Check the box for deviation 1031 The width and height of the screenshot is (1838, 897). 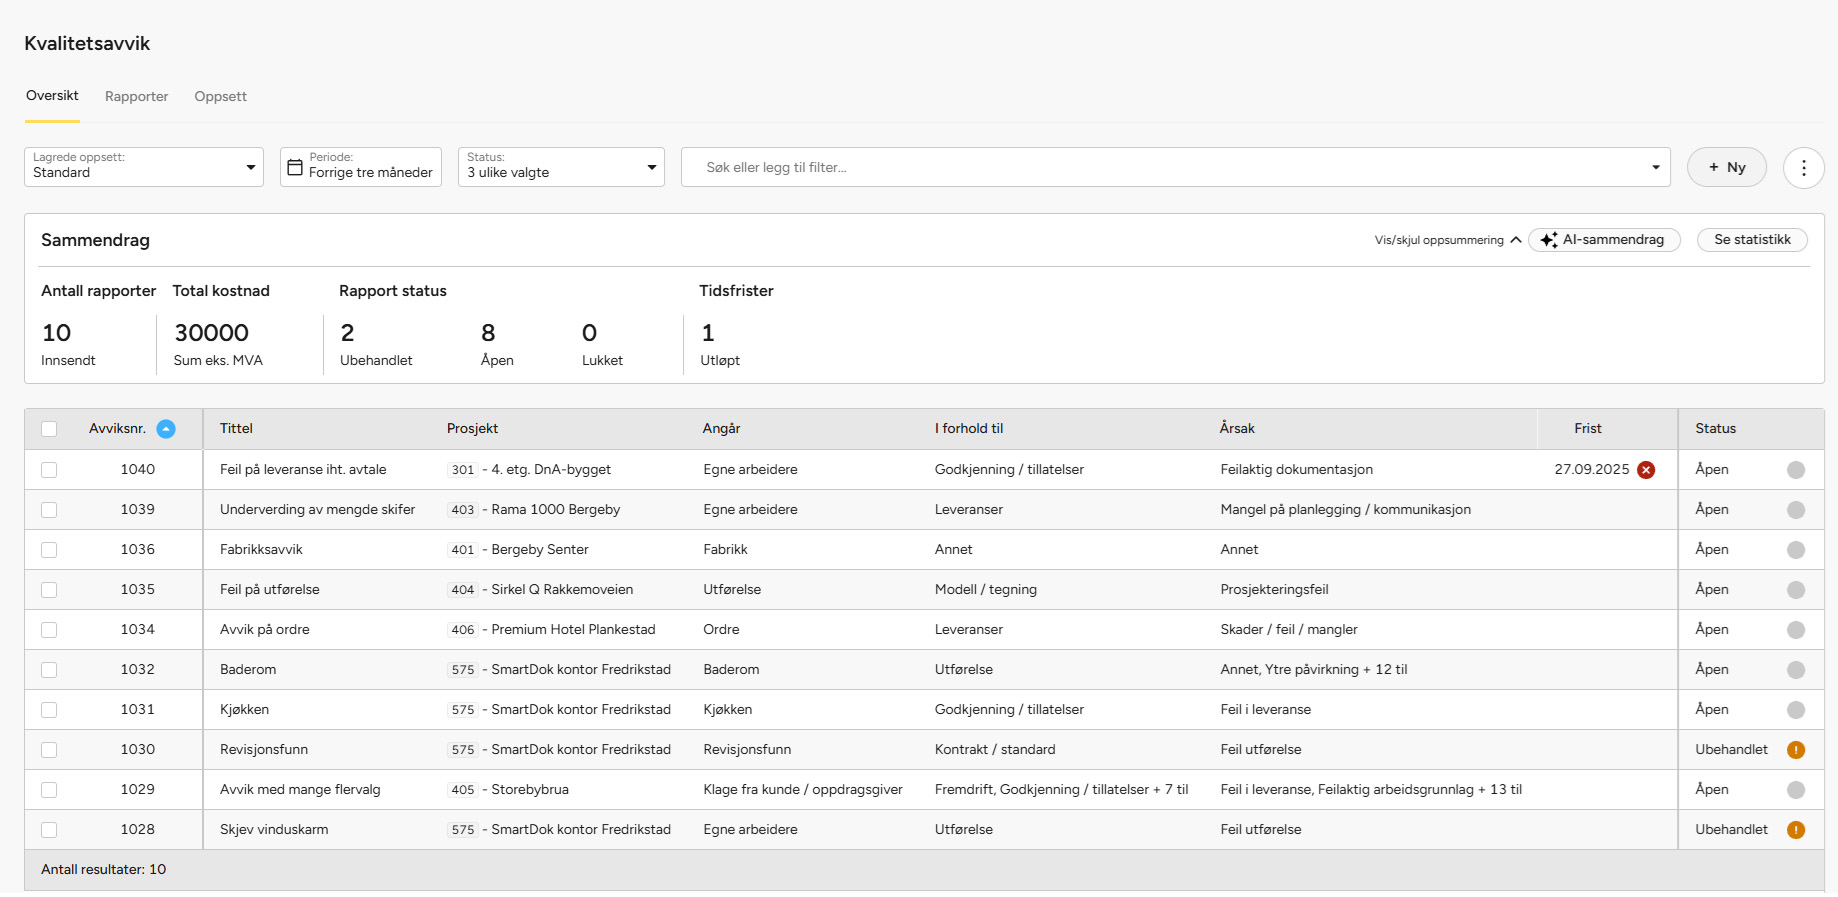pos(49,710)
